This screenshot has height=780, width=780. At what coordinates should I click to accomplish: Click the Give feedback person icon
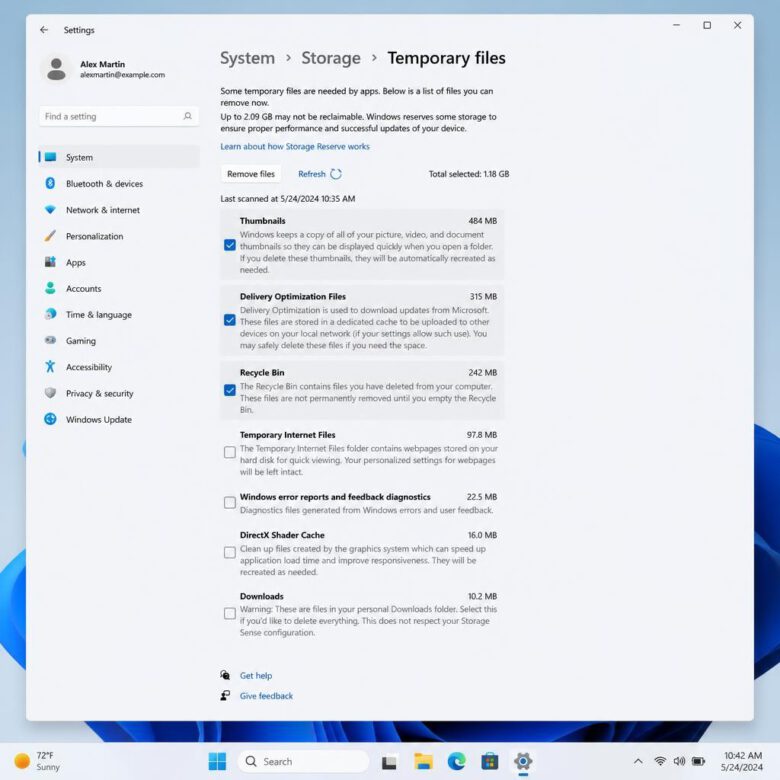[x=225, y=695]
